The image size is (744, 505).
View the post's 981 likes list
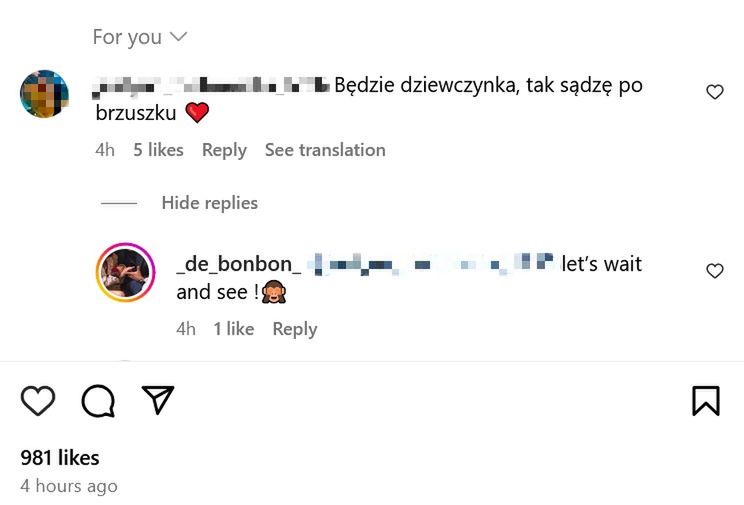point(60,458)
